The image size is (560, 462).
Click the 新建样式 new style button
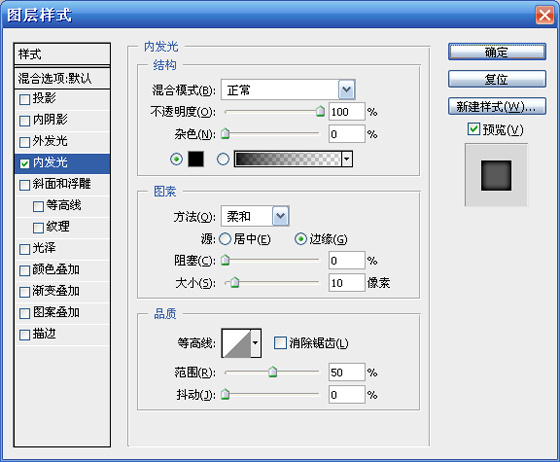pyautogui.click(x=497, y=106)
